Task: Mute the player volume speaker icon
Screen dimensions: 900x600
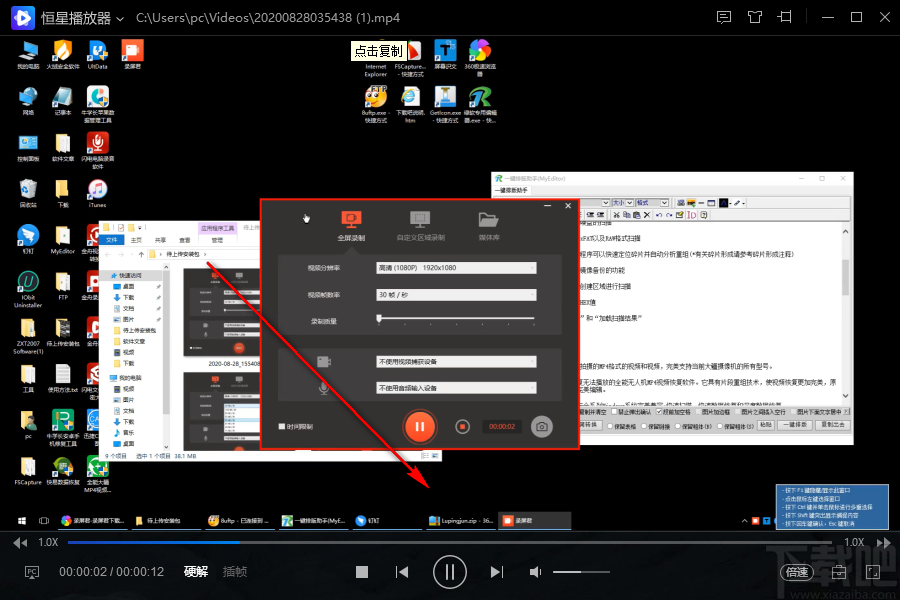Action: point(535,572)
